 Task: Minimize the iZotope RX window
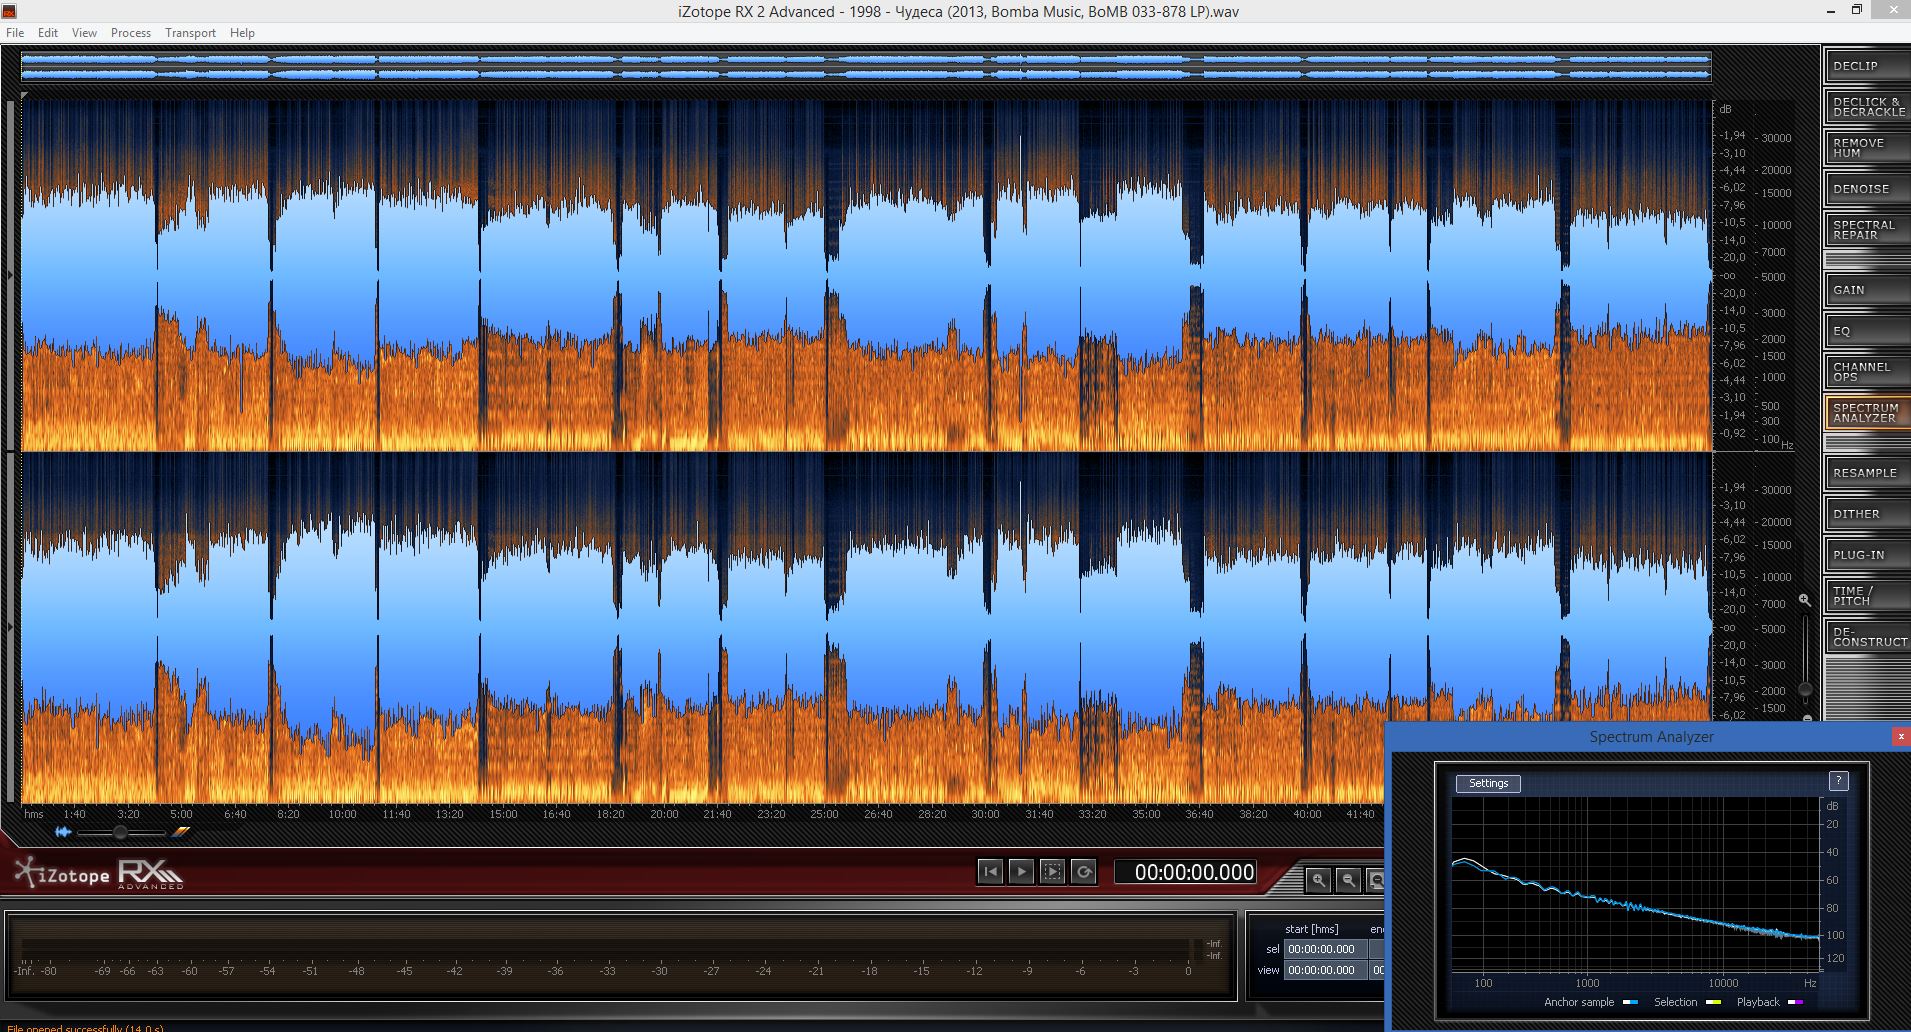coord(1831,11)
